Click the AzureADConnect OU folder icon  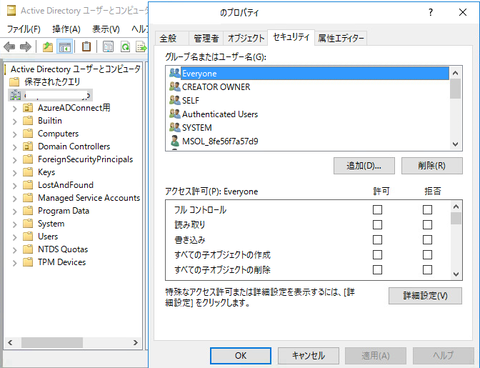28,108
